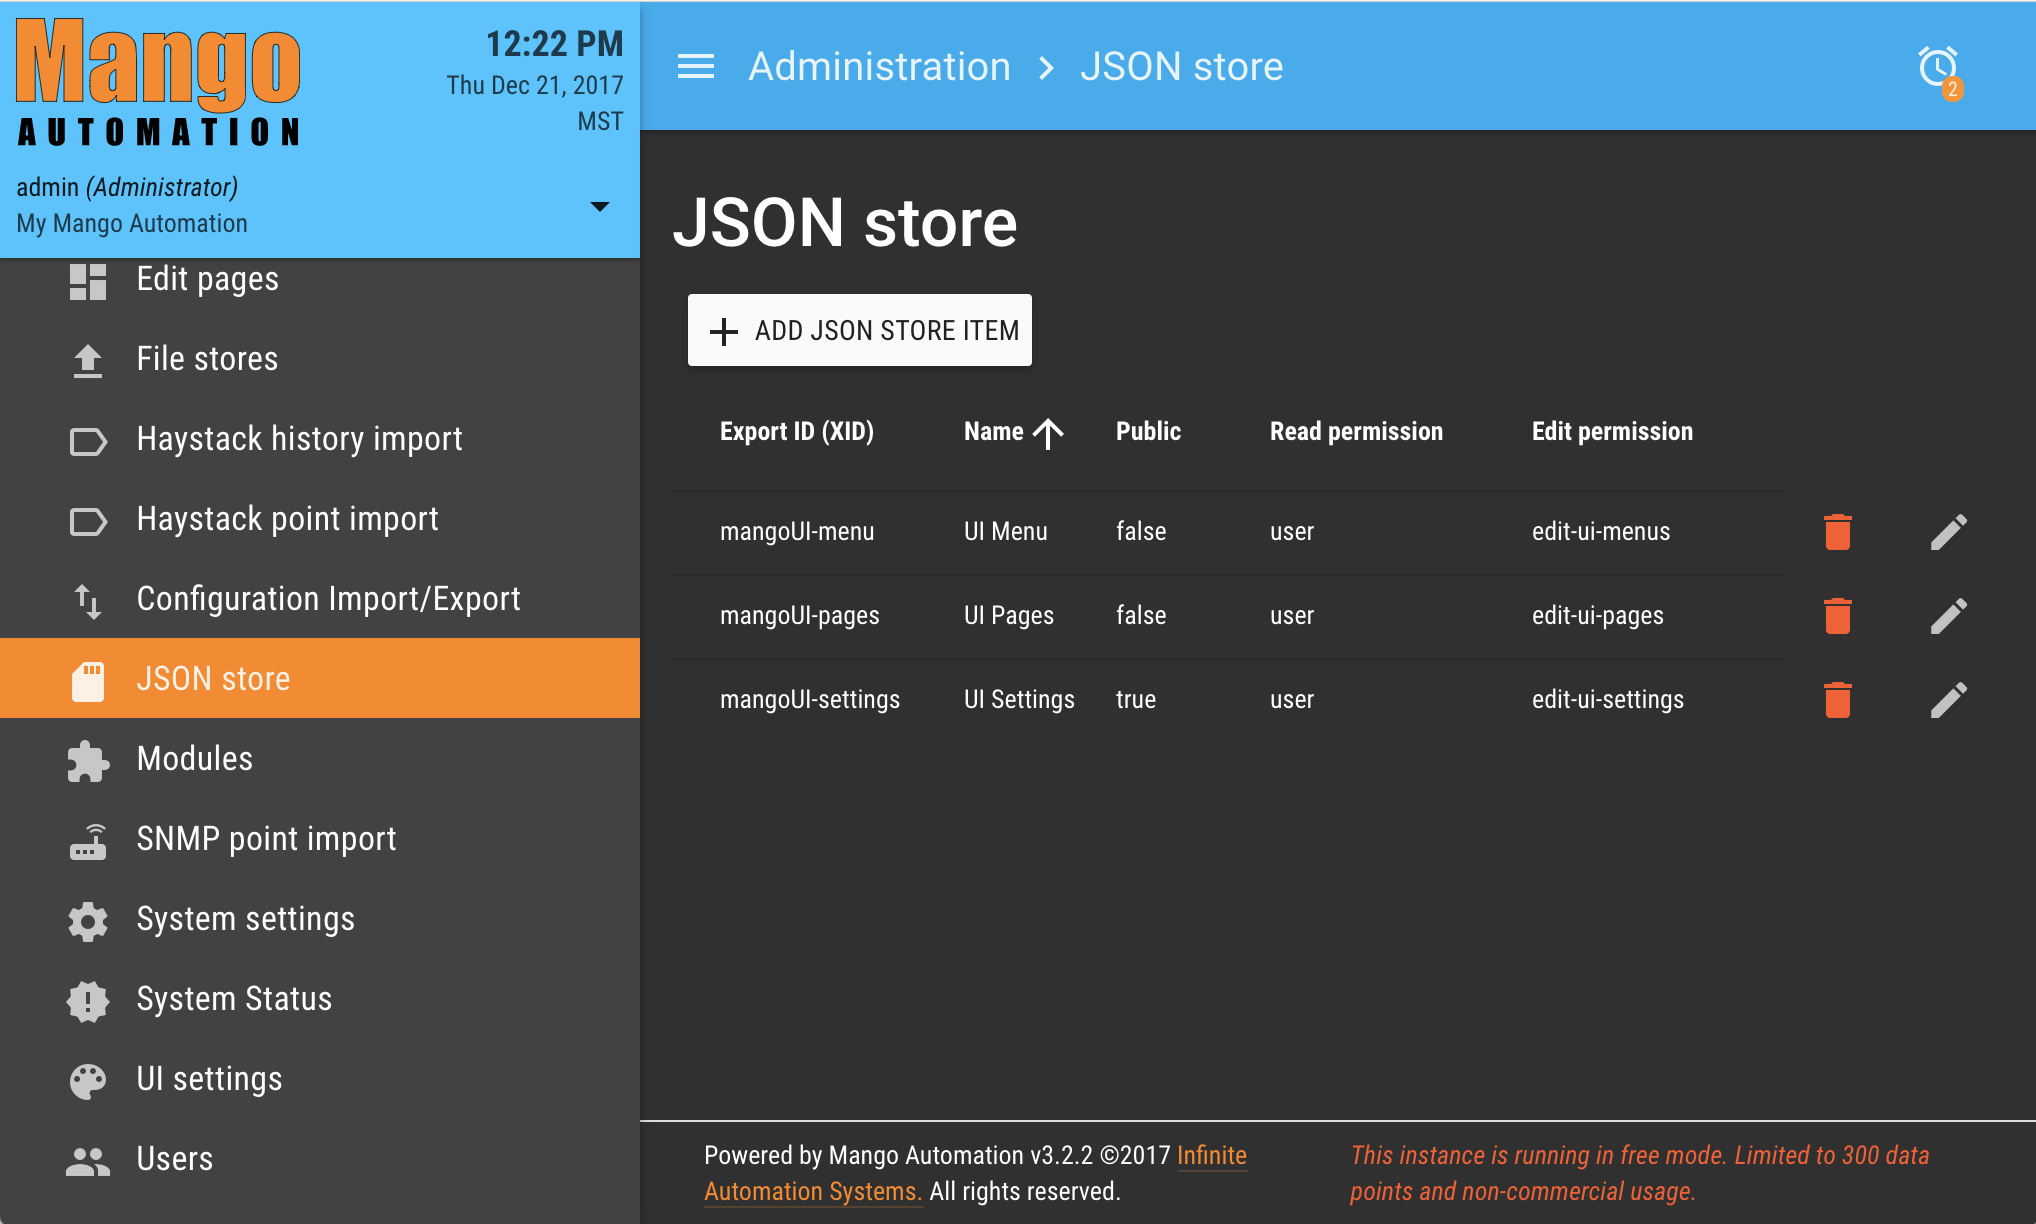Click 'true' Public value for UI Settings

[x=1136, y=699]
